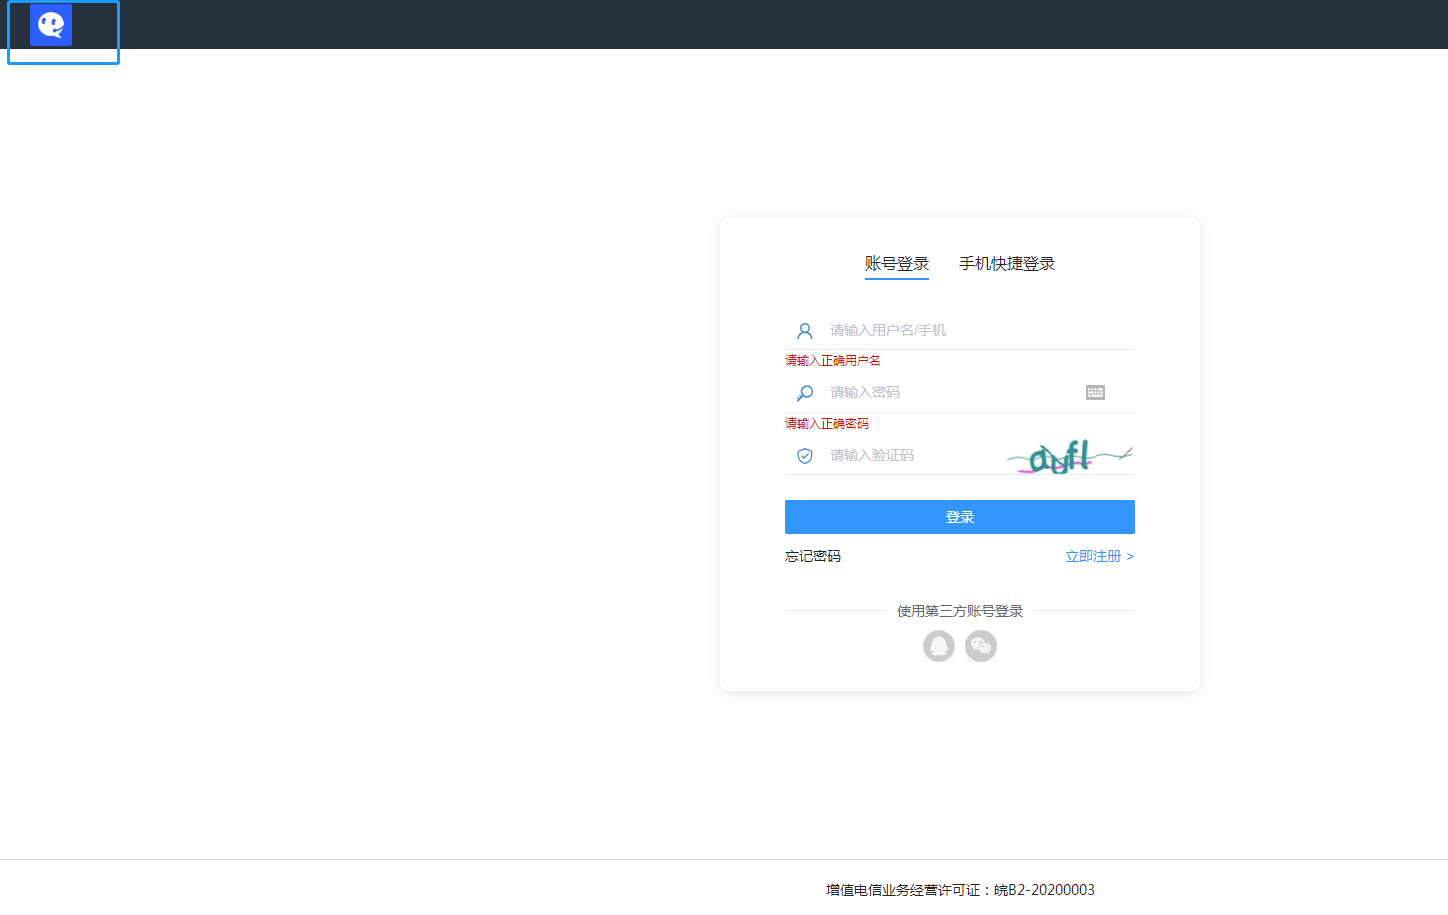Screen dimensions: 1448x915
Task: Click the user icon beside username field
Action: coord(805,331)
